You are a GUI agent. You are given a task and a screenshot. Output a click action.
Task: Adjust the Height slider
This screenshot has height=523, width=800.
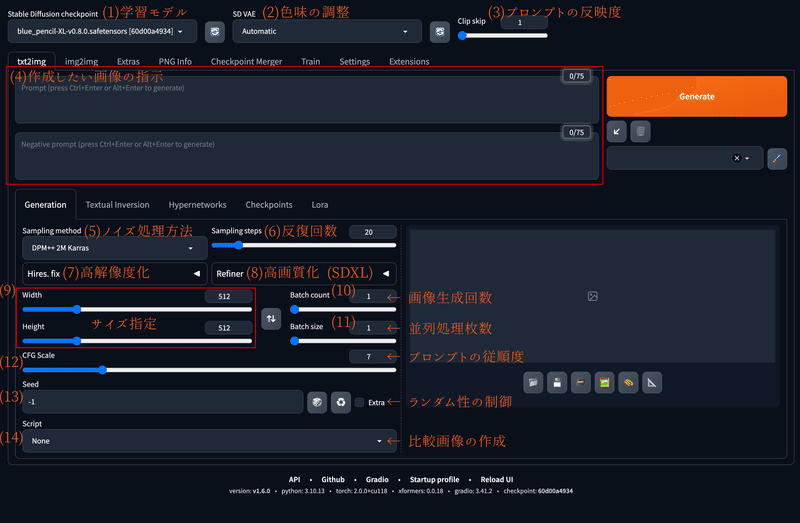(x=137, y=341)
